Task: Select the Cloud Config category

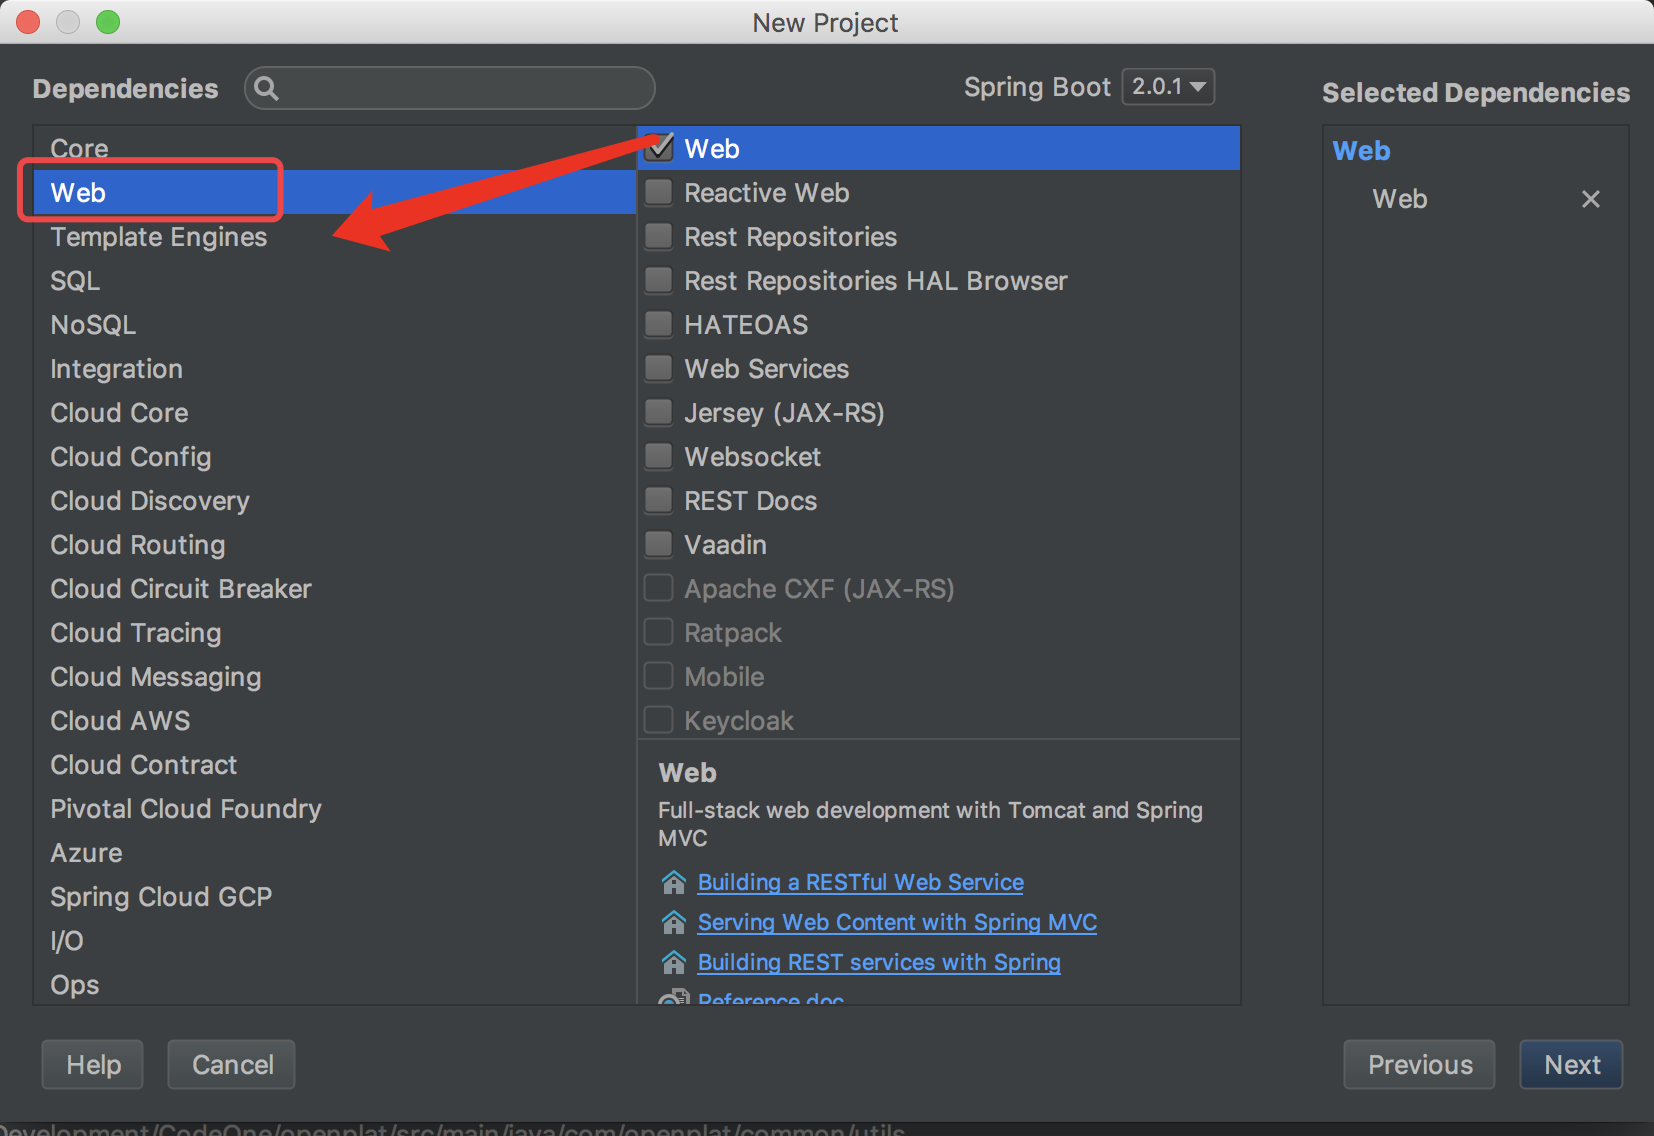Action: pyautogui.click(x=335, y=456)
